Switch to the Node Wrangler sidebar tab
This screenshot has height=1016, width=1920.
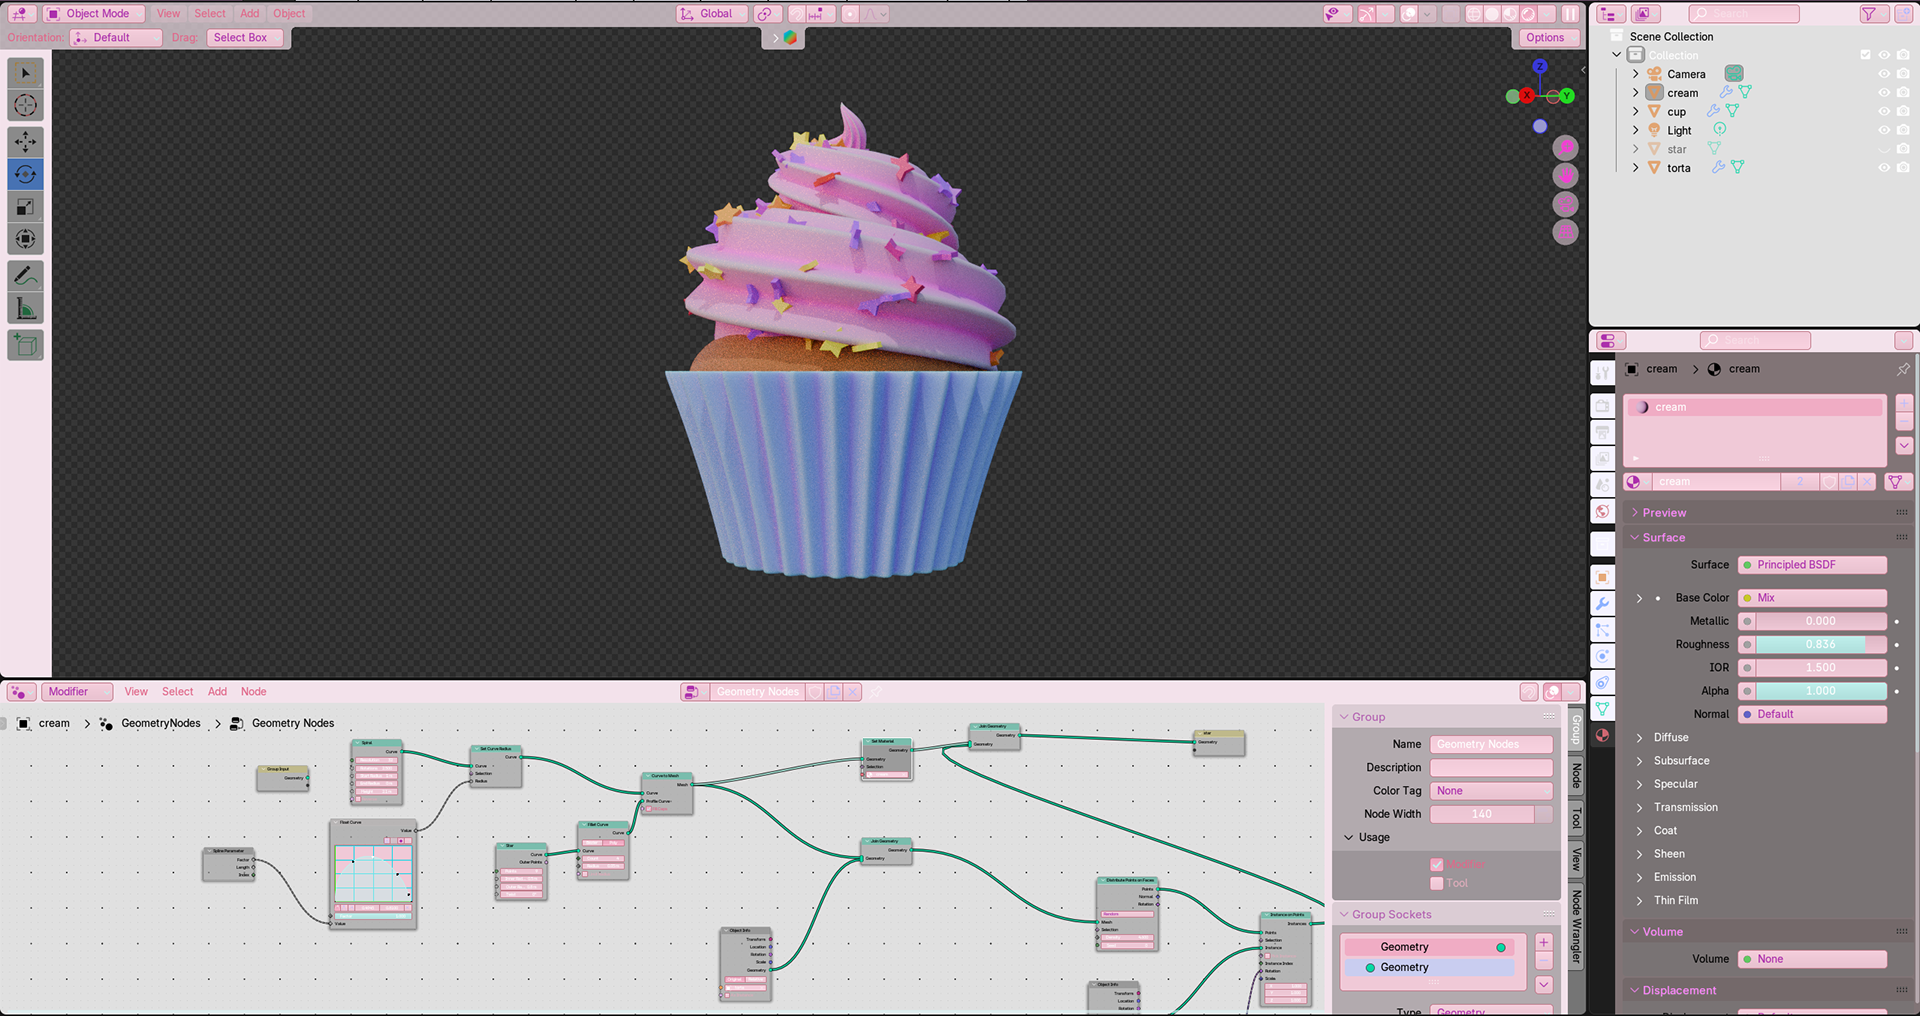[x=1577, y=928]
